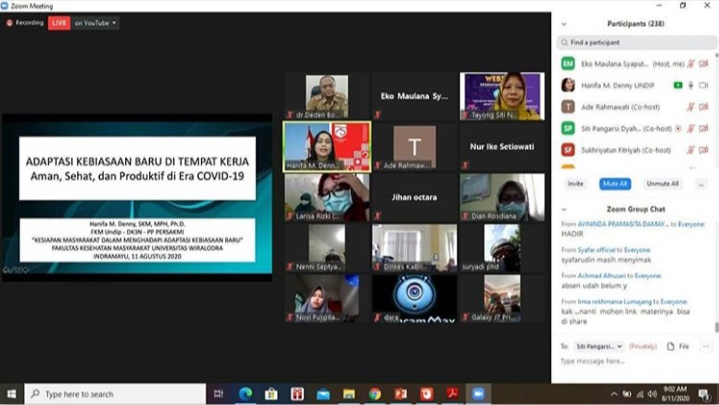This screenshot has width=719, height=405.
Task: Expand the 'on YouTube' live stream dropdown
Action: coord(96,22)
